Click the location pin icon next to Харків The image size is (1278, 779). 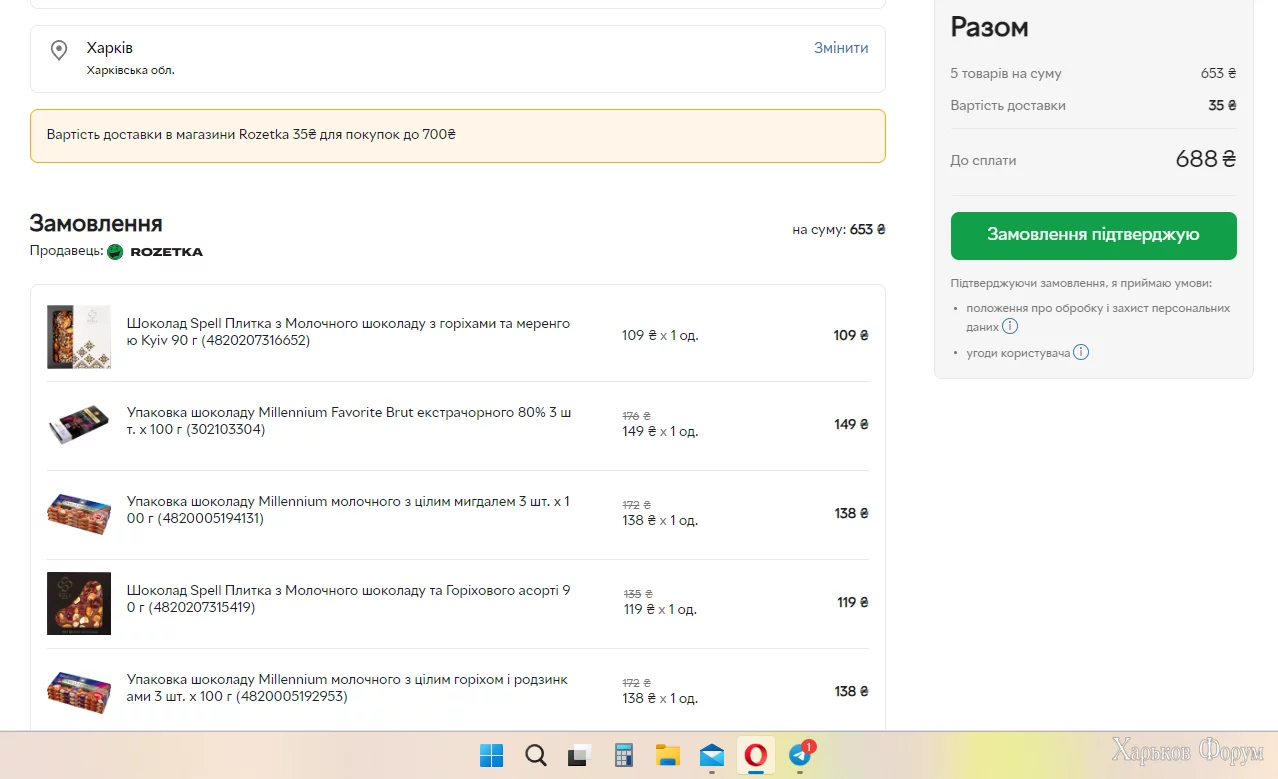pyautogui.click(x=59, y=50)
